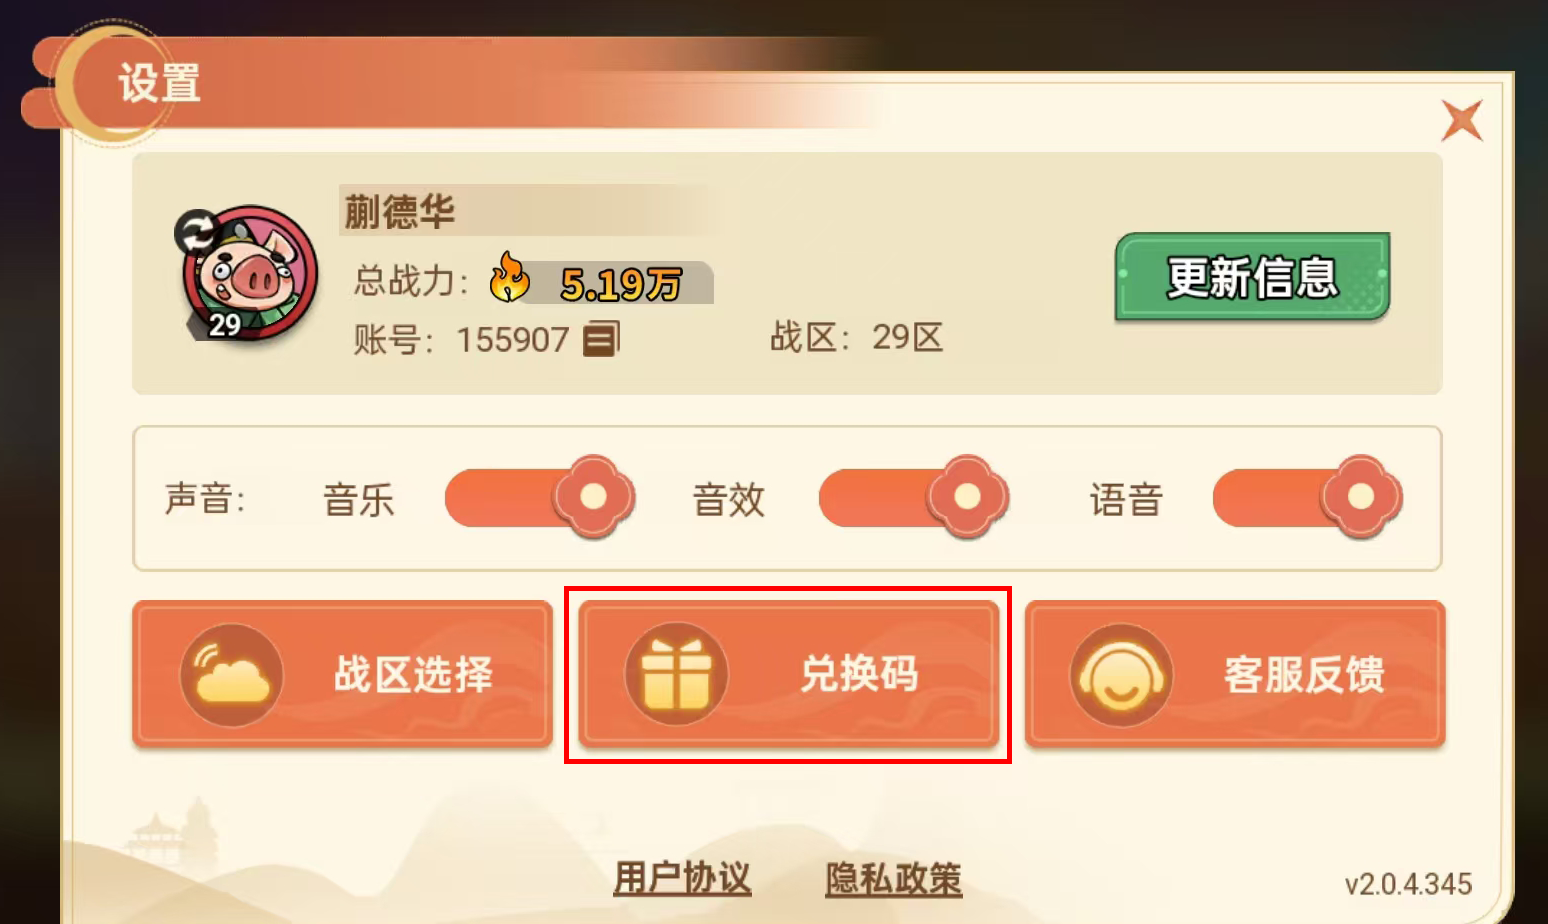The image size is (1548, 924).
Task: Toggle the 音效 sound effects switch
Action: pyautogui.click(x=914, y=497)
